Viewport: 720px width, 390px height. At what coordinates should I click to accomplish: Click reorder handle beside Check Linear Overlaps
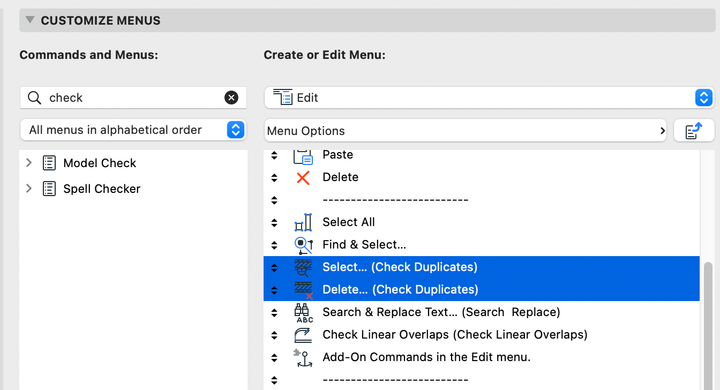tap(274, 335)
